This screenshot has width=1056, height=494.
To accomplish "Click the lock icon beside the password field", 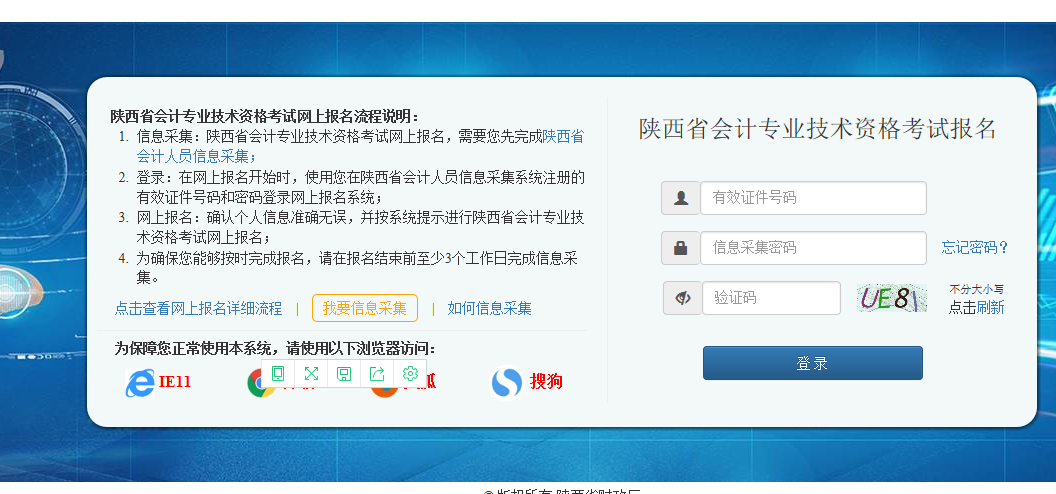I will 681,248.
